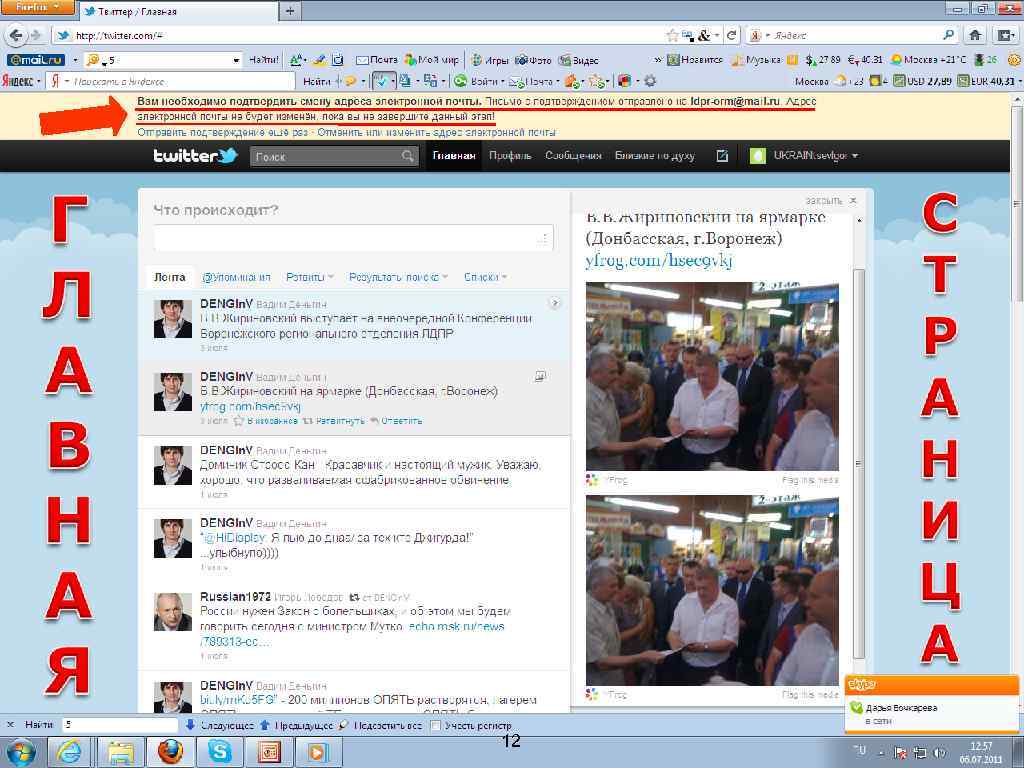The width and height of the screenshot is (1024, 768).
Task: Open the upper Zhirinovsky photo in detail pane
Action: [x=712, y=376]
